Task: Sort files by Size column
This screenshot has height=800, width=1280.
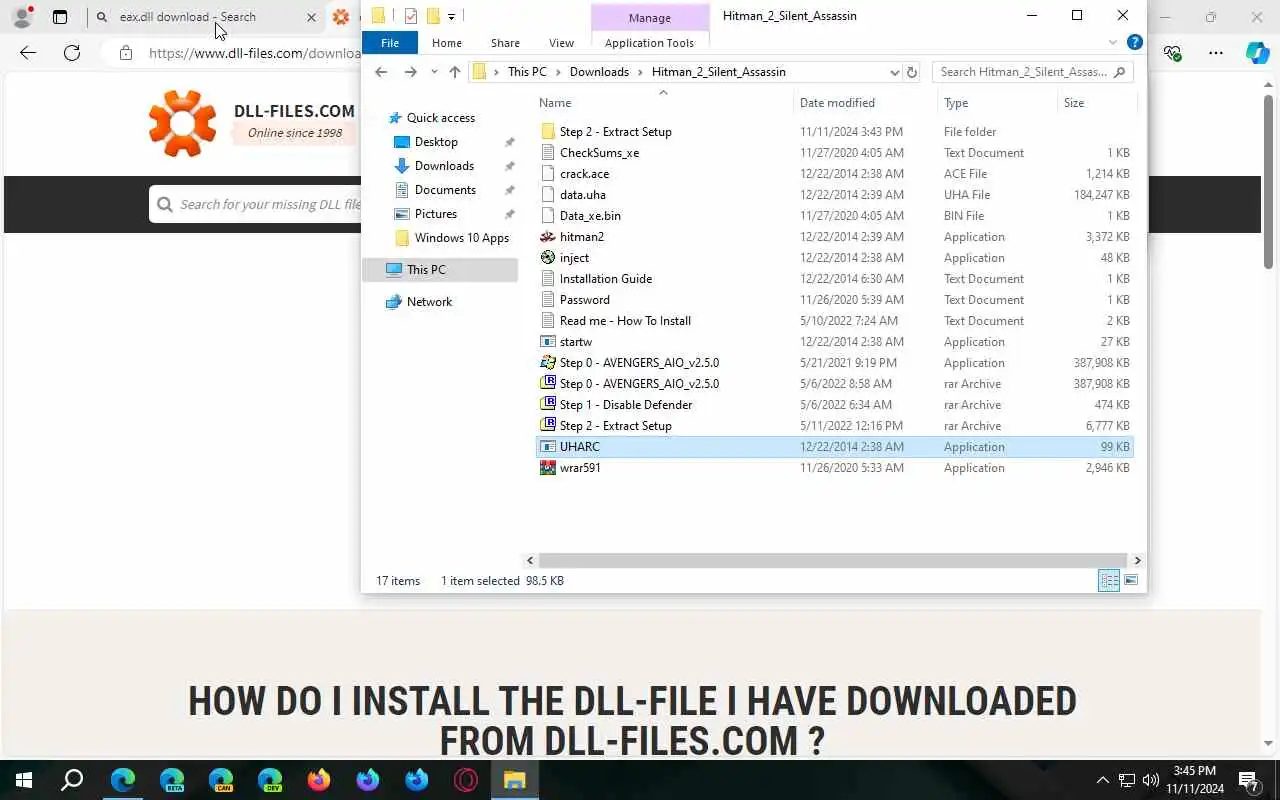Action: (1097, 103)
